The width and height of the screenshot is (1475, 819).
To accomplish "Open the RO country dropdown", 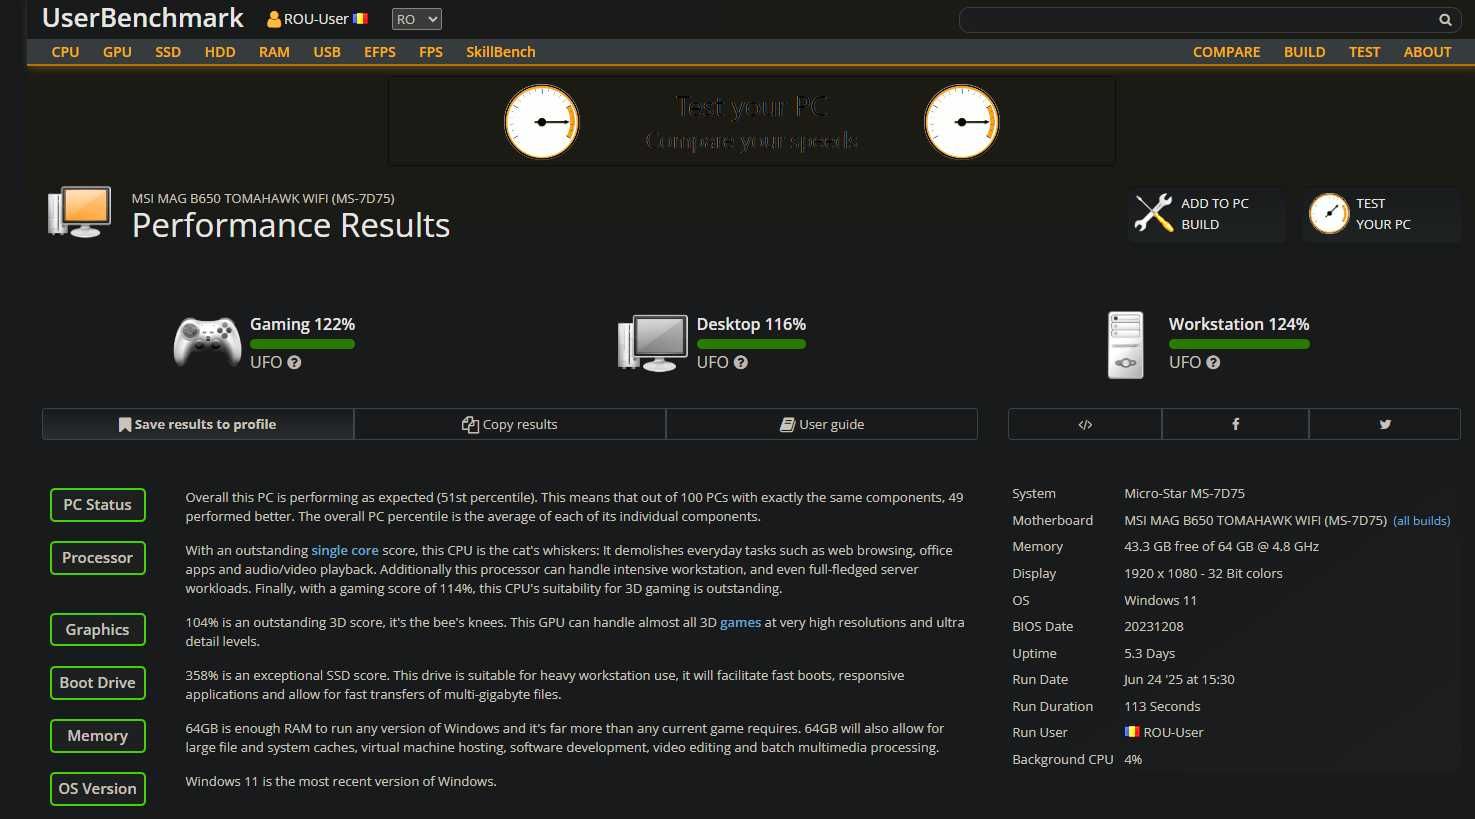I will 416,19.
